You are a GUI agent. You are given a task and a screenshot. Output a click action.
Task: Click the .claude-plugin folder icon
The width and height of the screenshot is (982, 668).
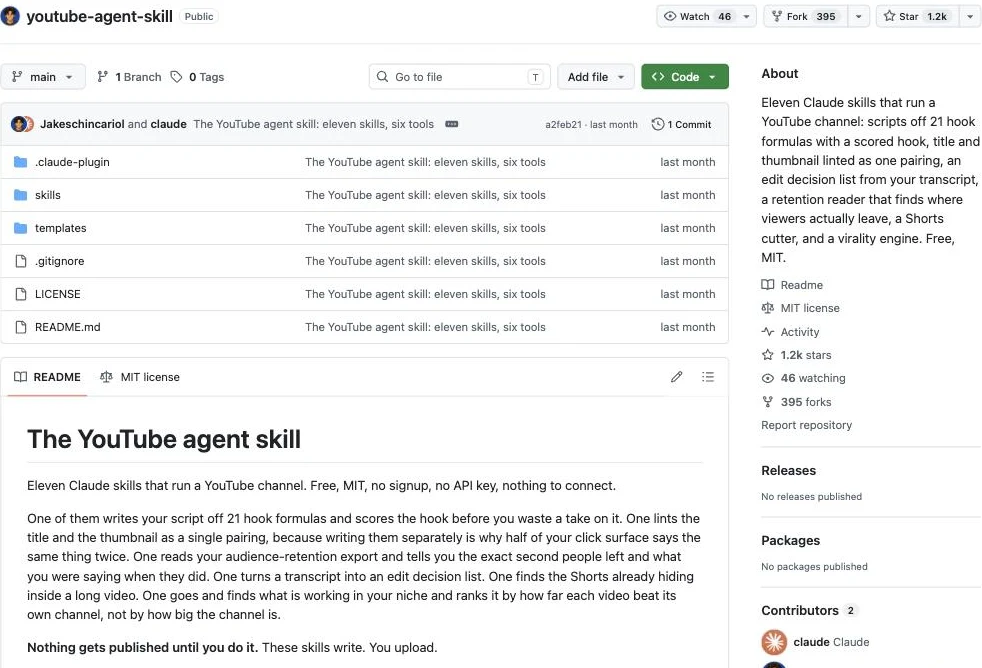(x=21, y=162)
